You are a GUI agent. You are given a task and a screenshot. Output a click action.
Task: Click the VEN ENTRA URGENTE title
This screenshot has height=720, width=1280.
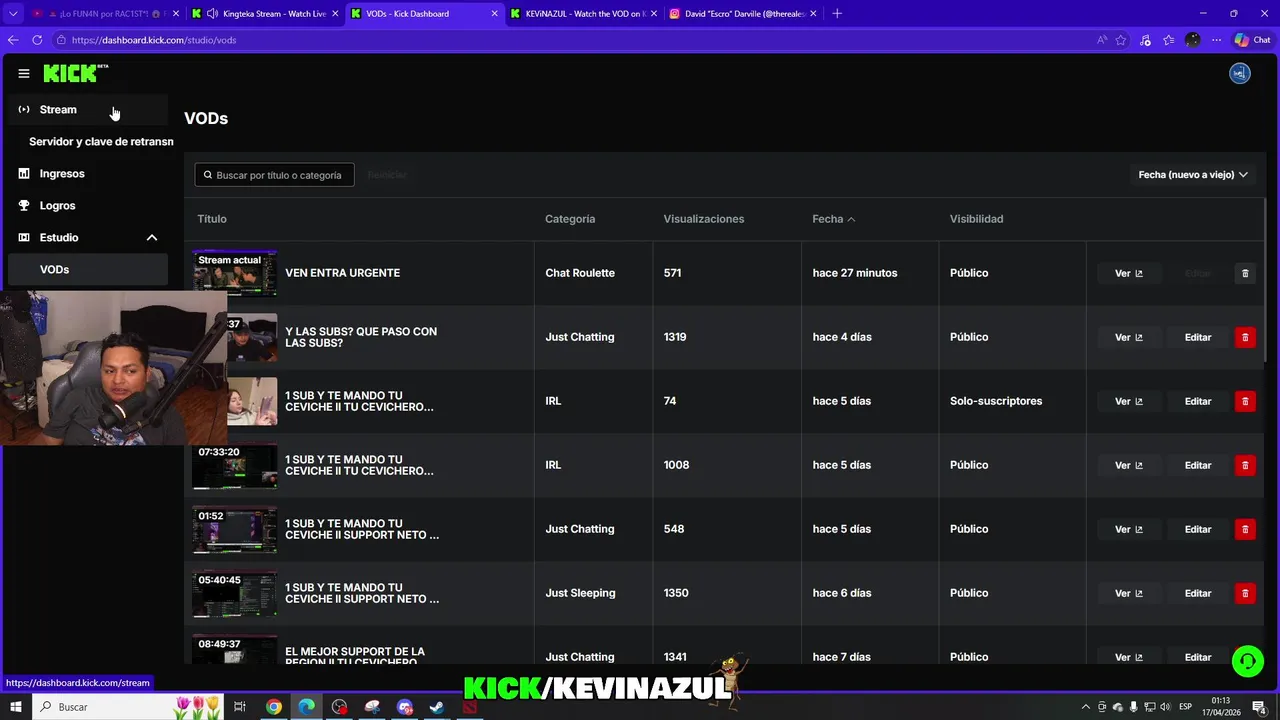[342, 273]
